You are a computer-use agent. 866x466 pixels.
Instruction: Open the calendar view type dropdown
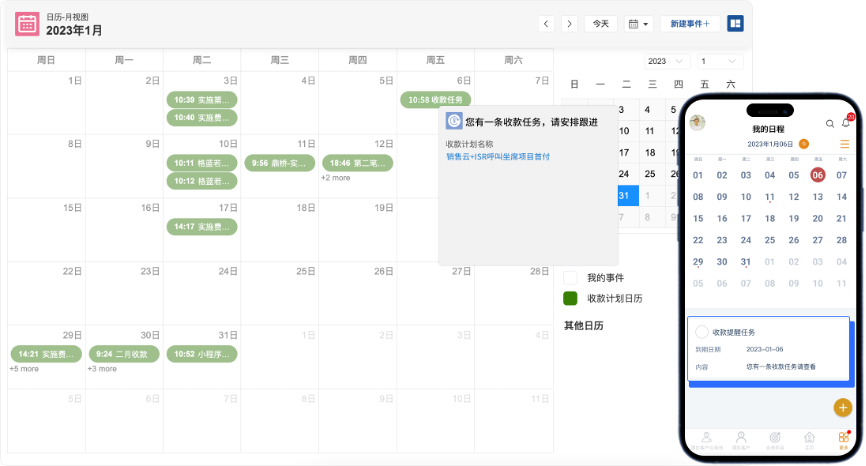[x=638, y=23]
